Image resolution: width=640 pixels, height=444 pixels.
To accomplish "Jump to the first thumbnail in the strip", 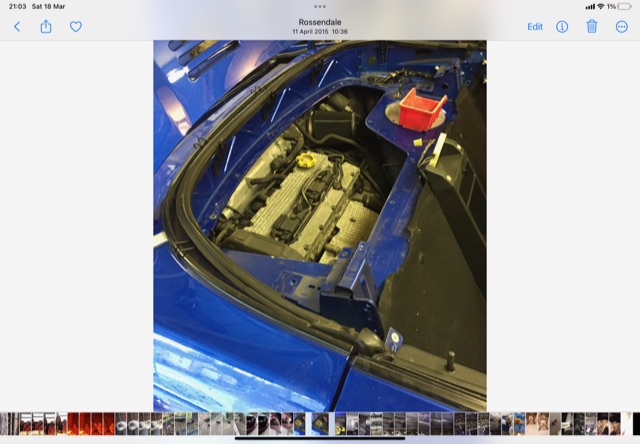I will [x=4, y=423].
